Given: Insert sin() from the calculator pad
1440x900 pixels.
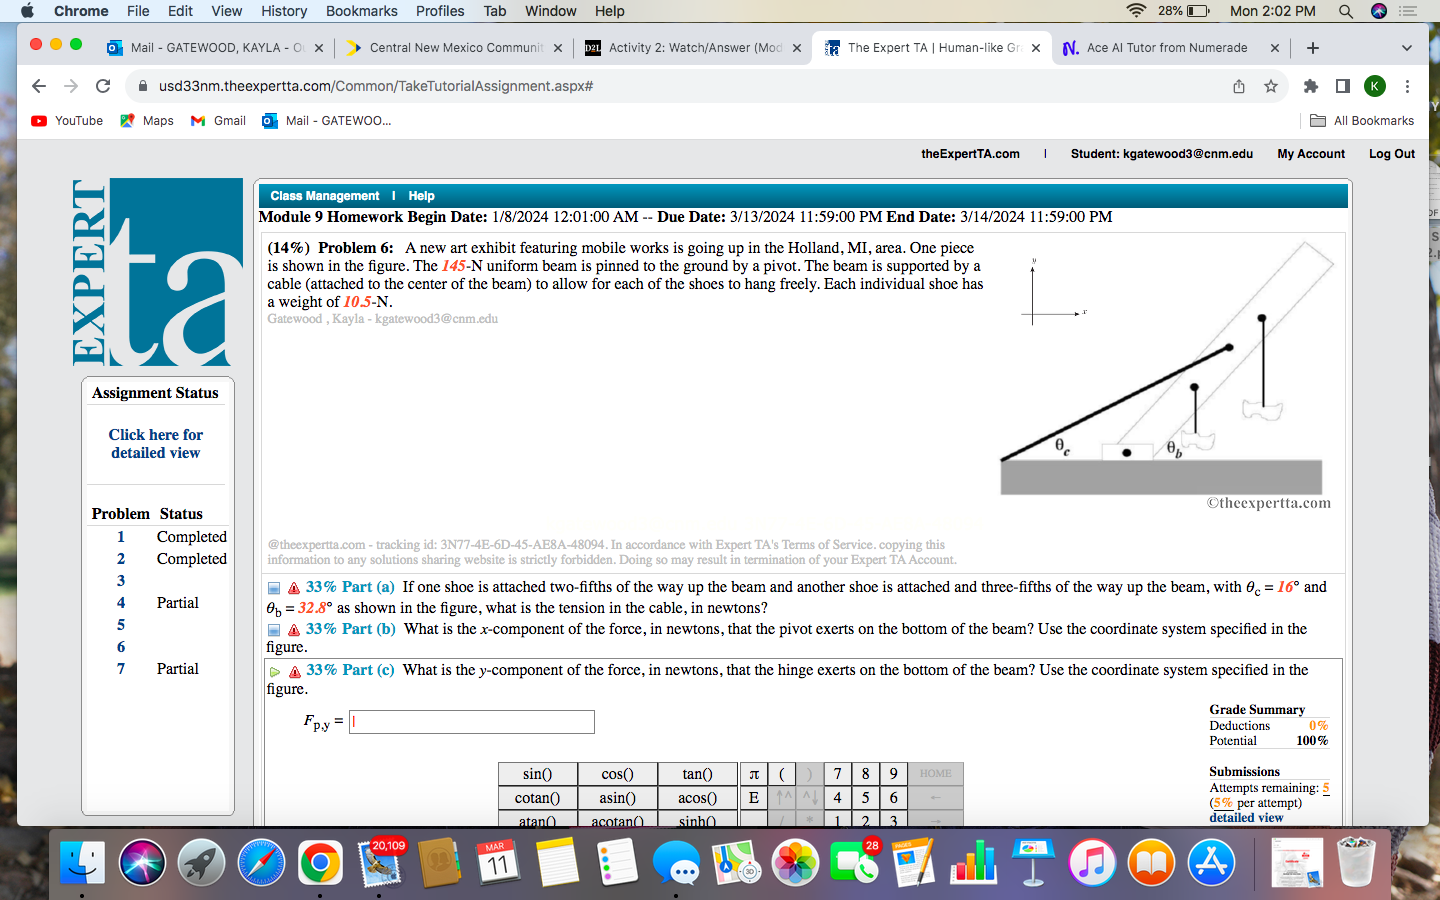Looking at the screenshot, I should click(538, 774).
